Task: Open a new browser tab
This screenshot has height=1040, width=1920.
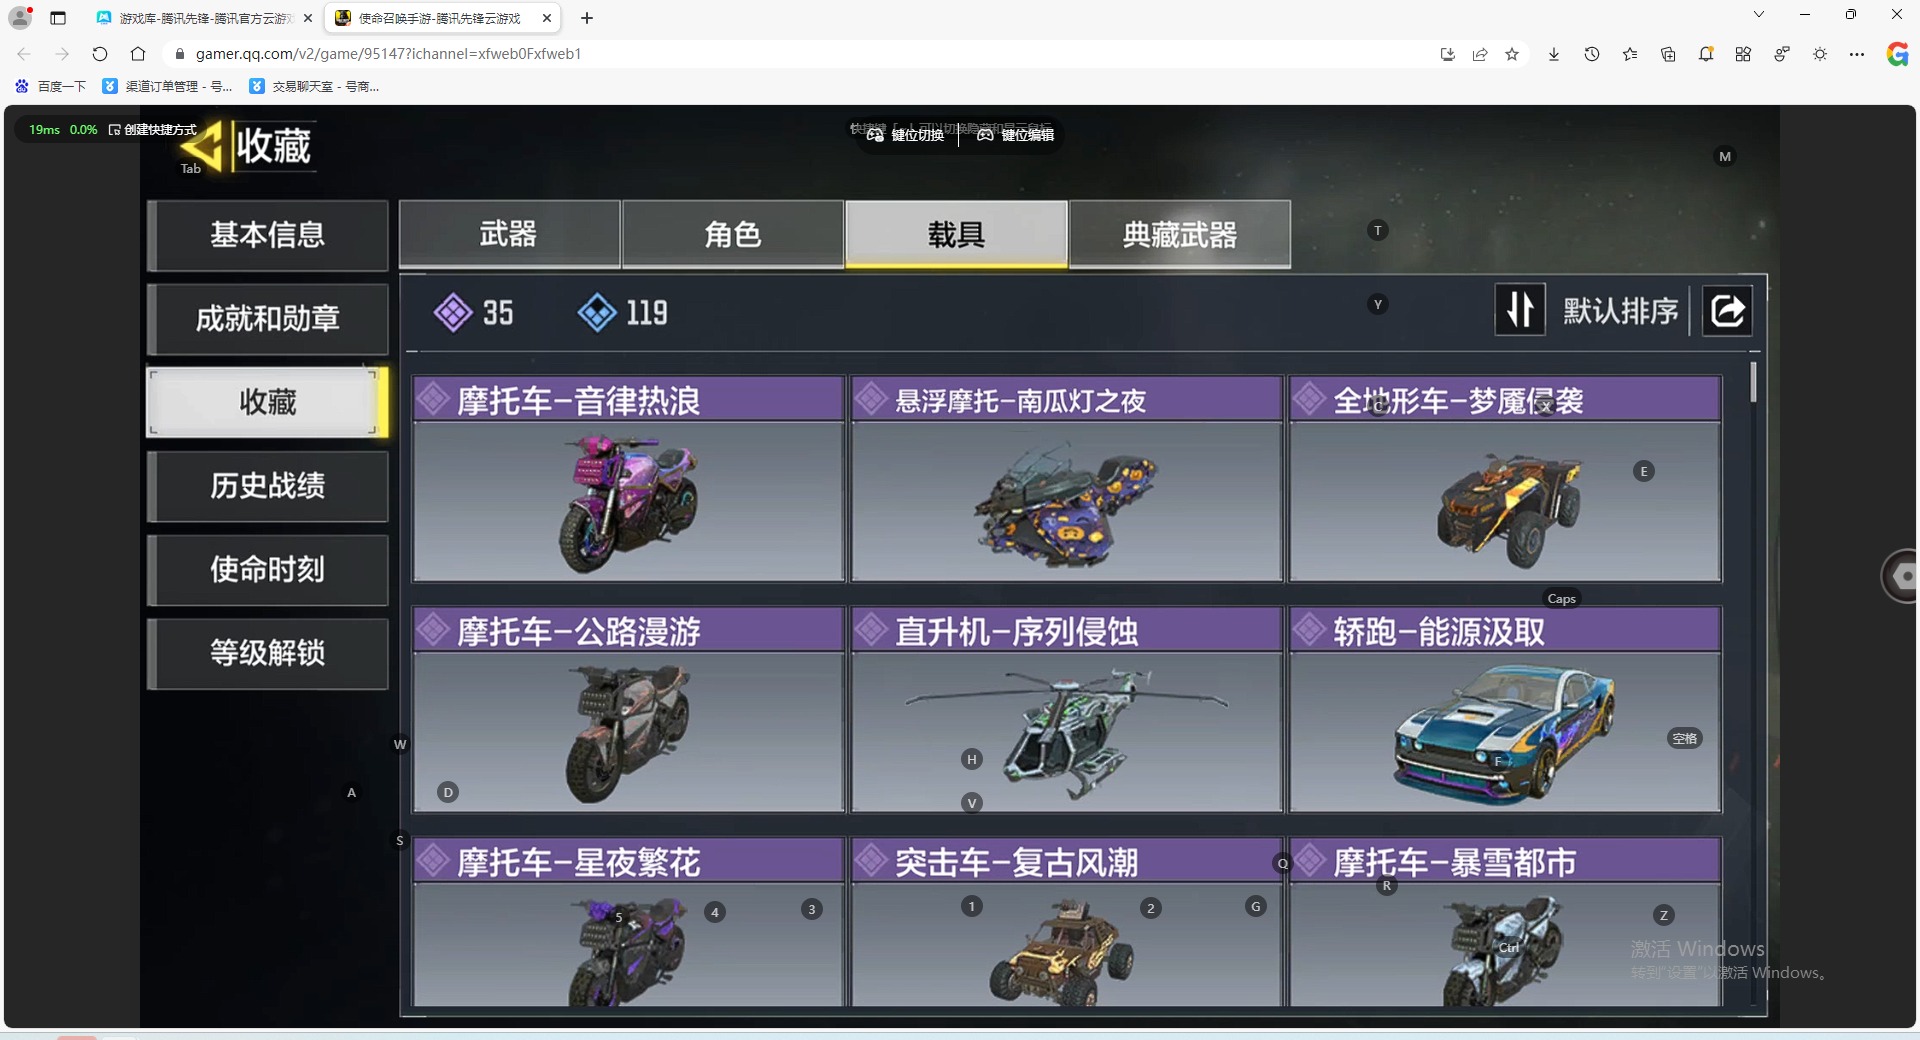Action: point(587,18)
